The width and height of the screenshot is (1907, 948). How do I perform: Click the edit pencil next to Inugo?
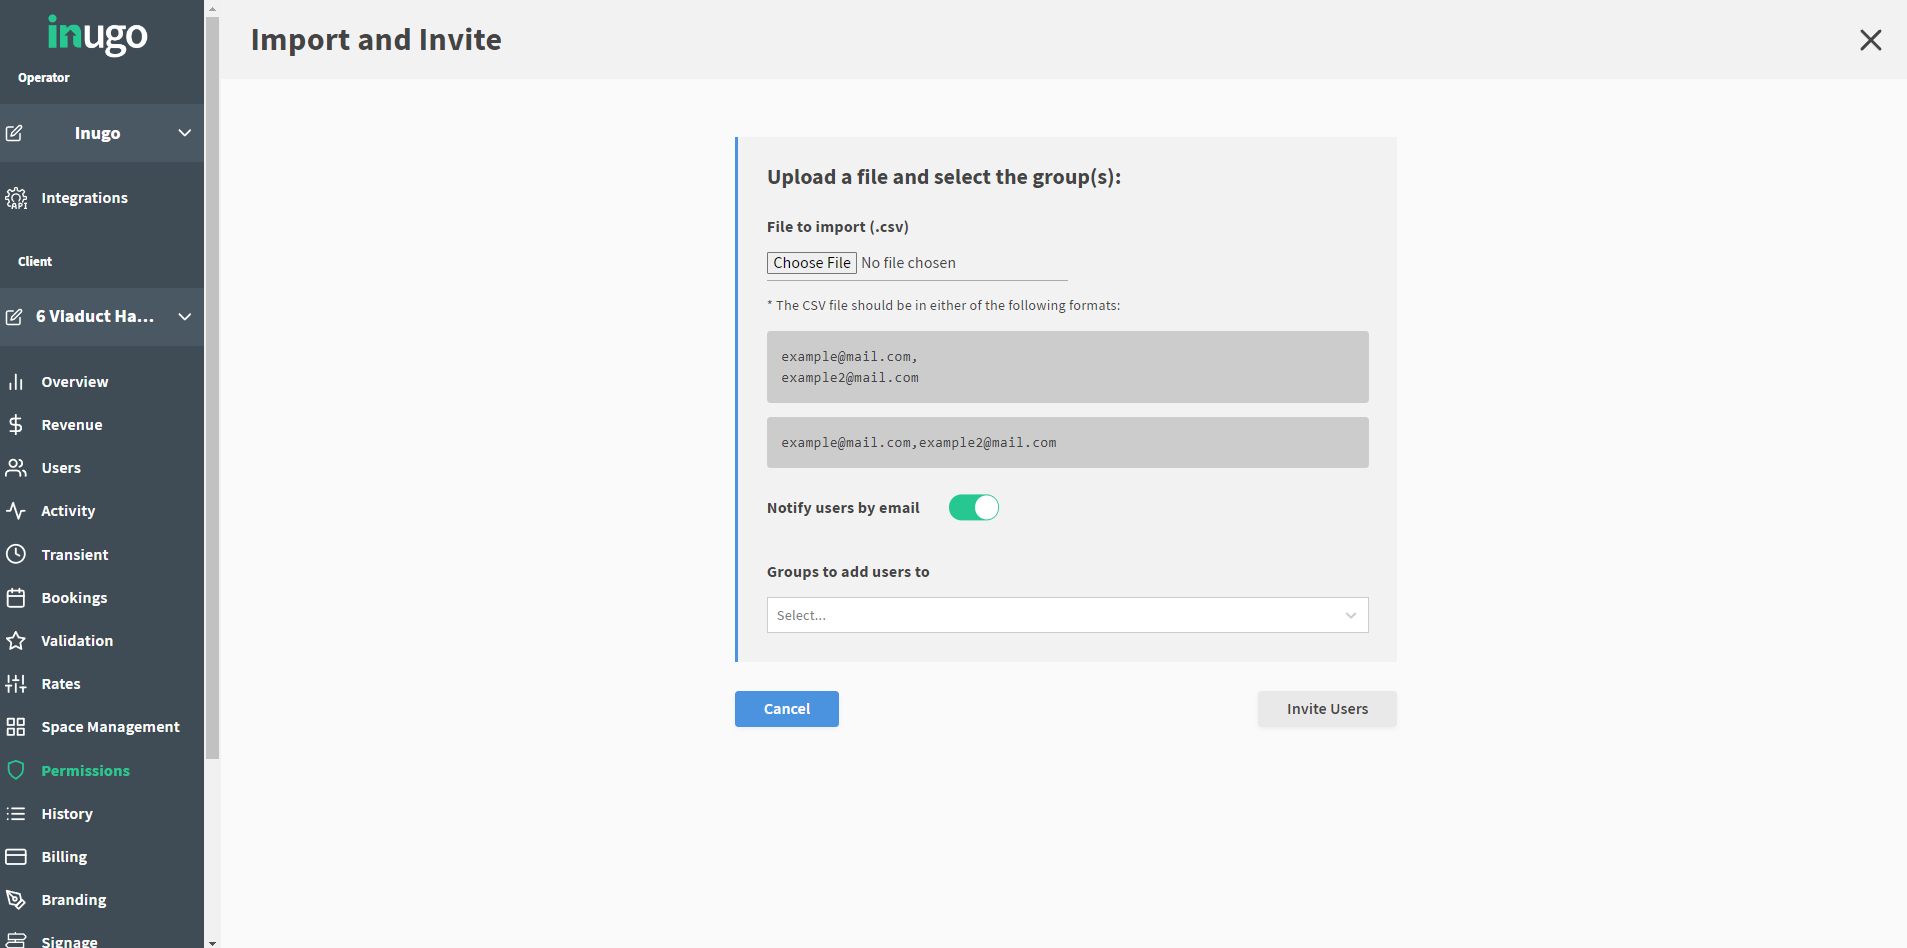(14, 132)
